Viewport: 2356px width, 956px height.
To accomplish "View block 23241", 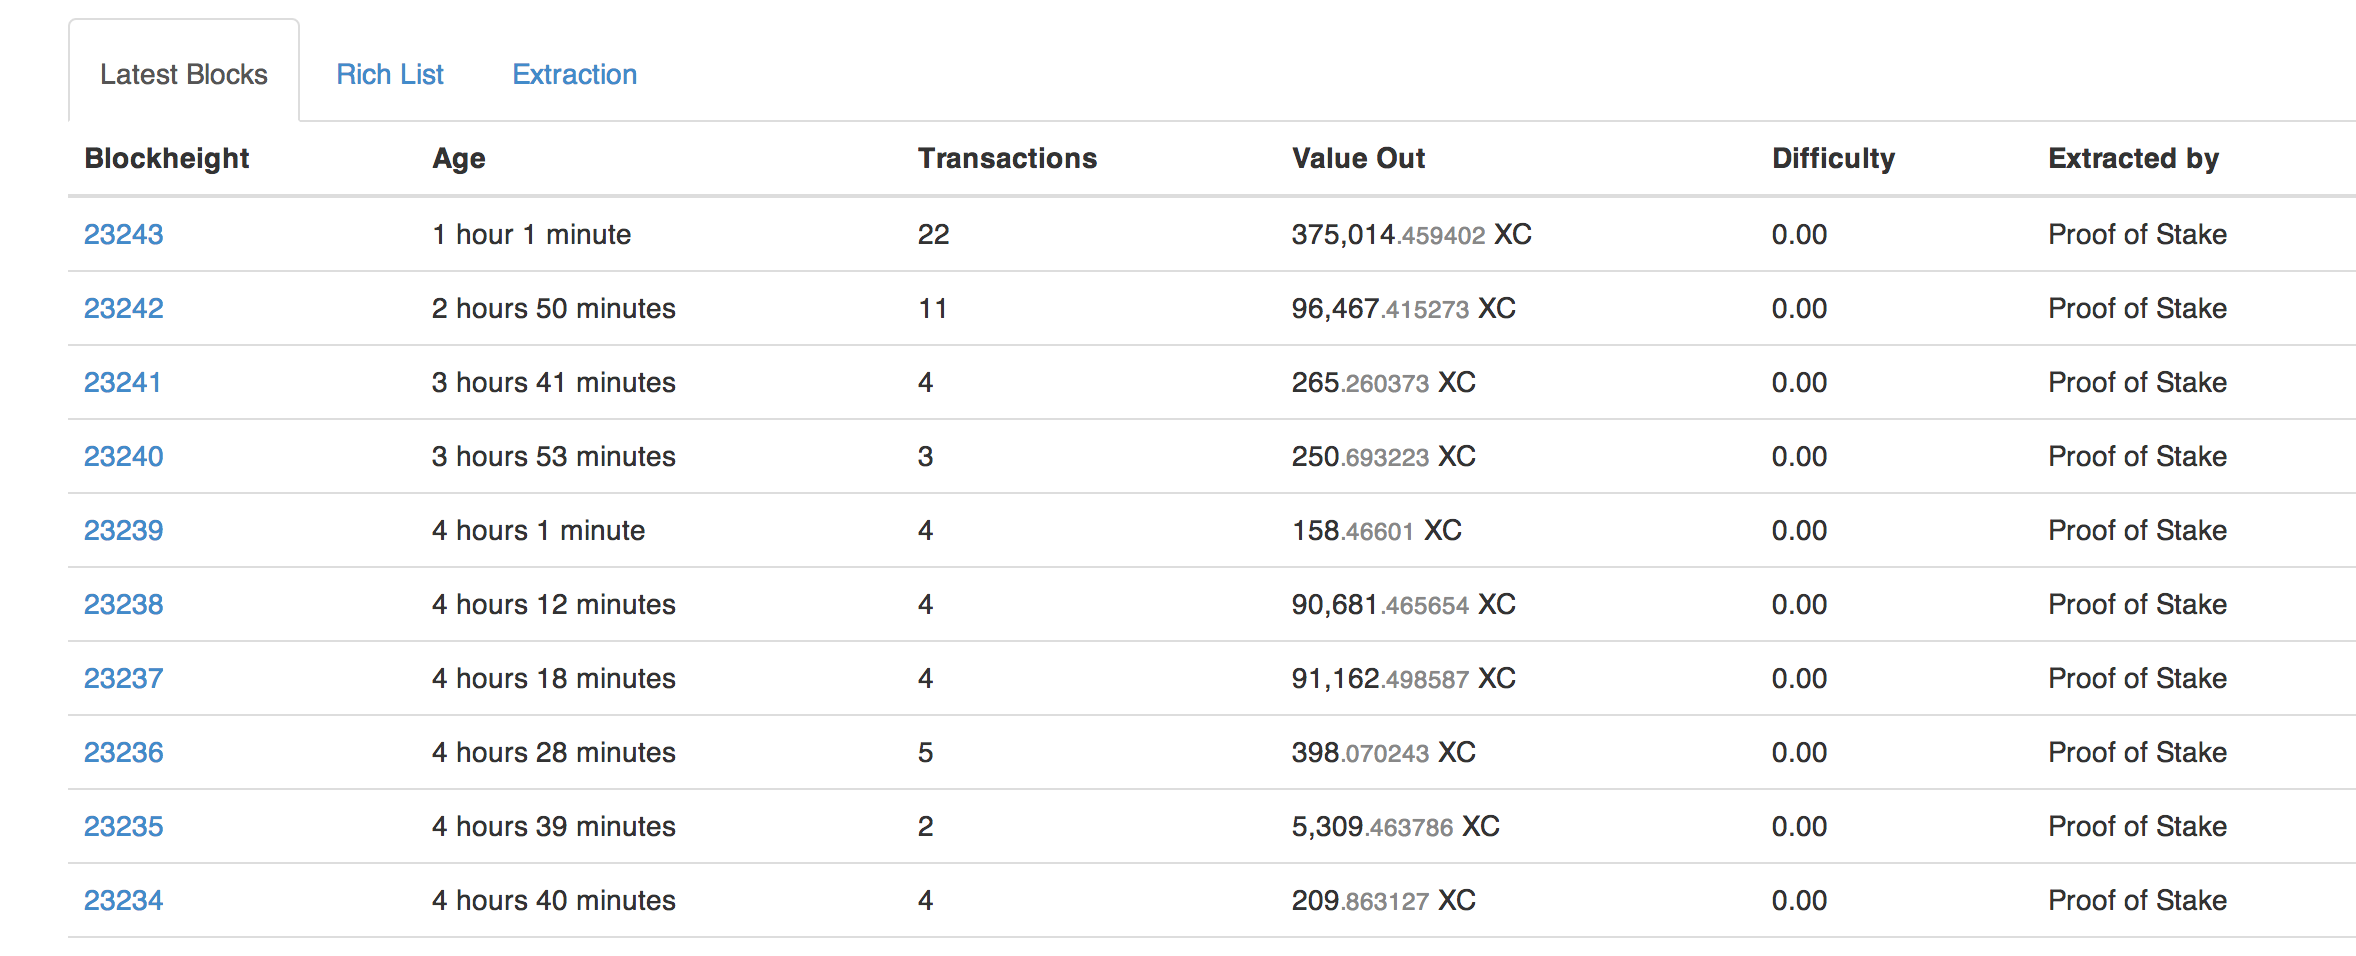I will (123, 382).
